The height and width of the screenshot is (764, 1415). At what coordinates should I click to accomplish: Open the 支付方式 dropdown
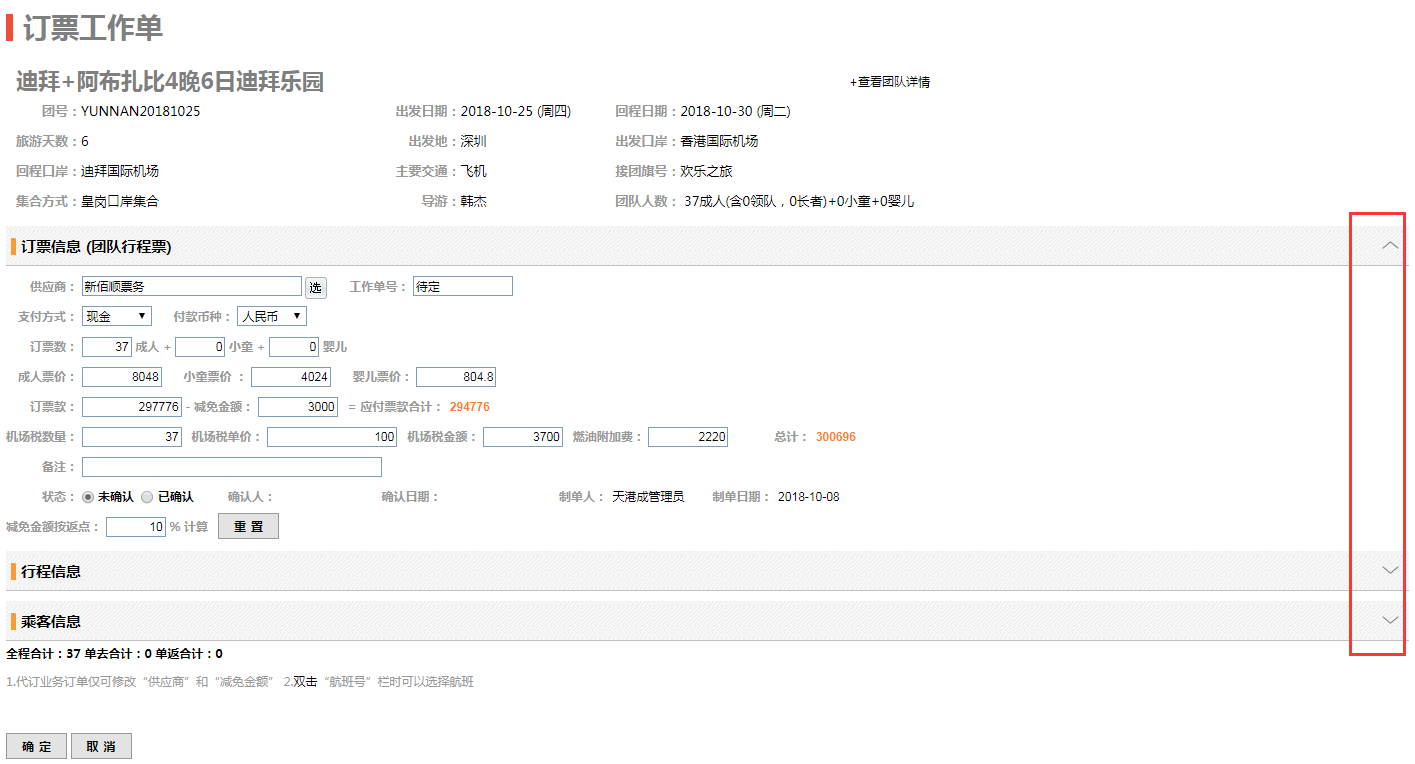(x=116, y=317)
